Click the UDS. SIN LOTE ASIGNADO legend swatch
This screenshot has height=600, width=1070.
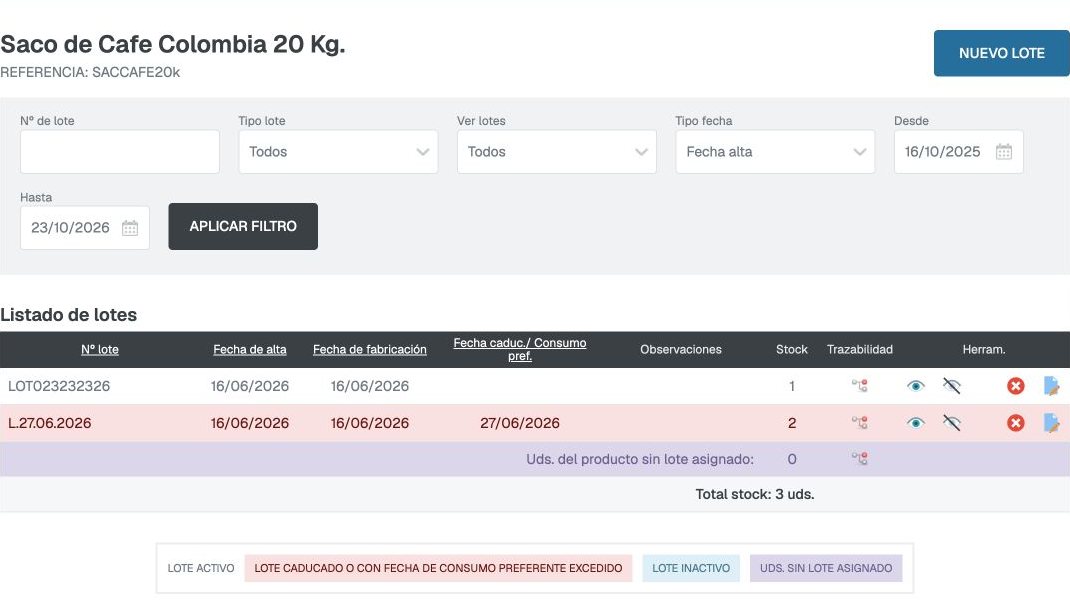(x=826, y=568)
